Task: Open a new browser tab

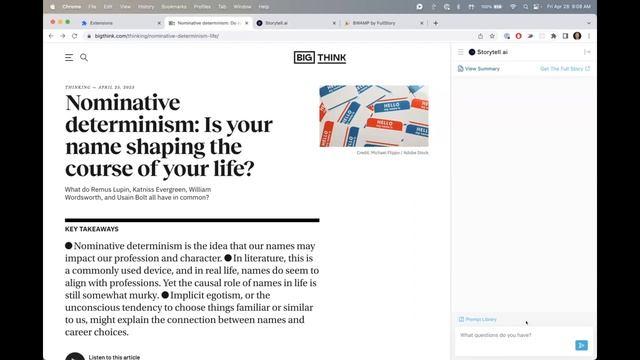Action: coord(436,23)
